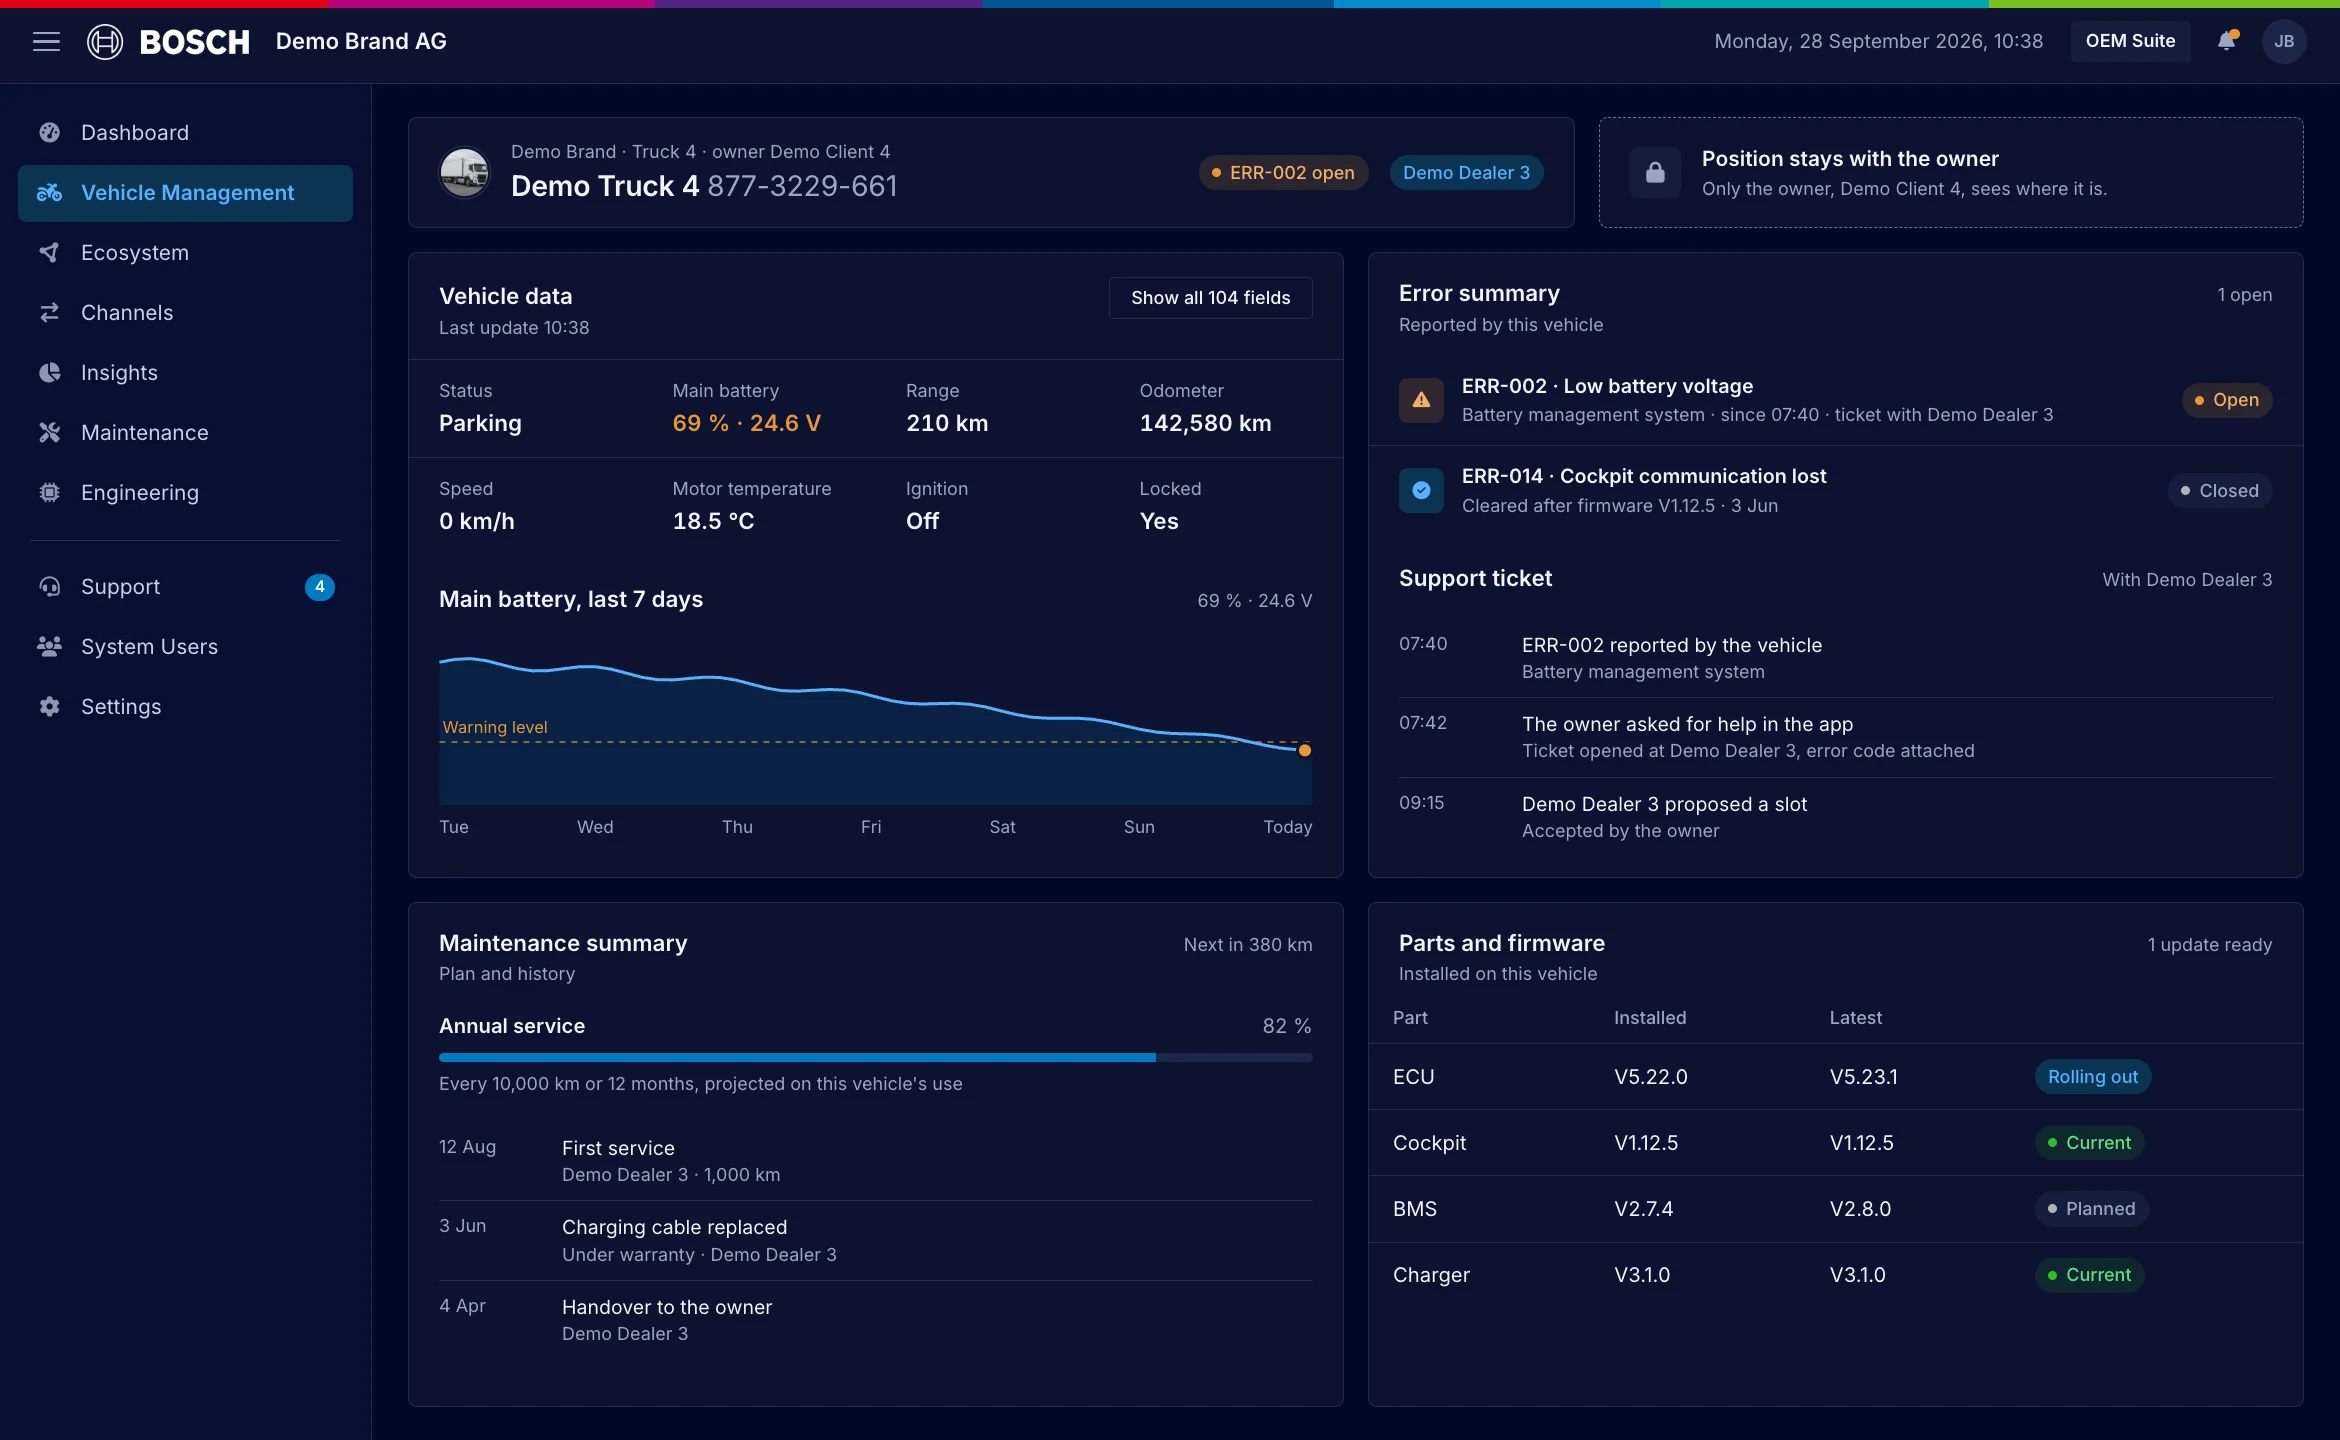
Task: Click the Dashboard gauge icon
Action: (x=50, y=132)
